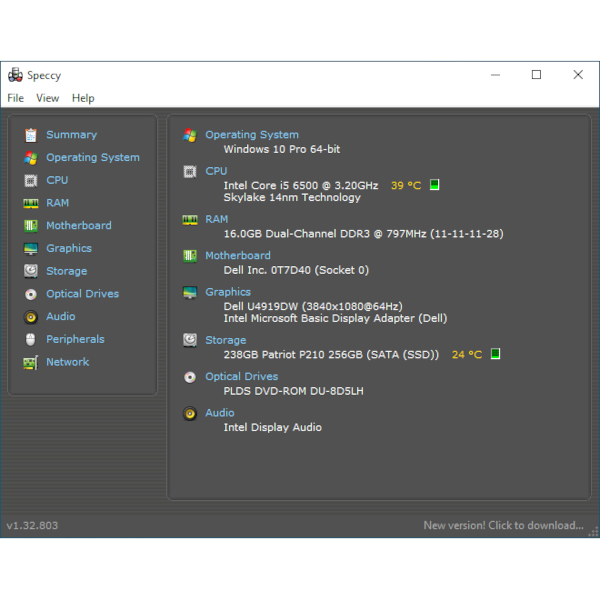The image size is (600, 600).
Task: Click the Motherboard icon in summary pane
Action: 190,256
